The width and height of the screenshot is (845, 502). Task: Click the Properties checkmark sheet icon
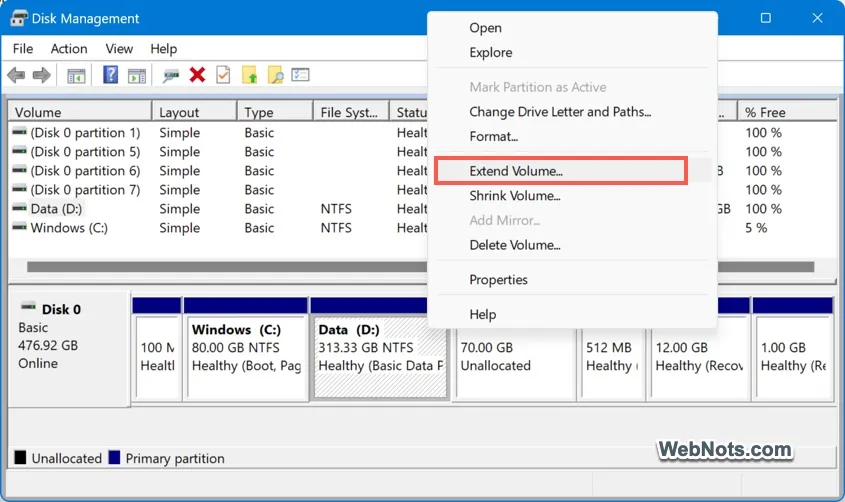coord(223,75)
